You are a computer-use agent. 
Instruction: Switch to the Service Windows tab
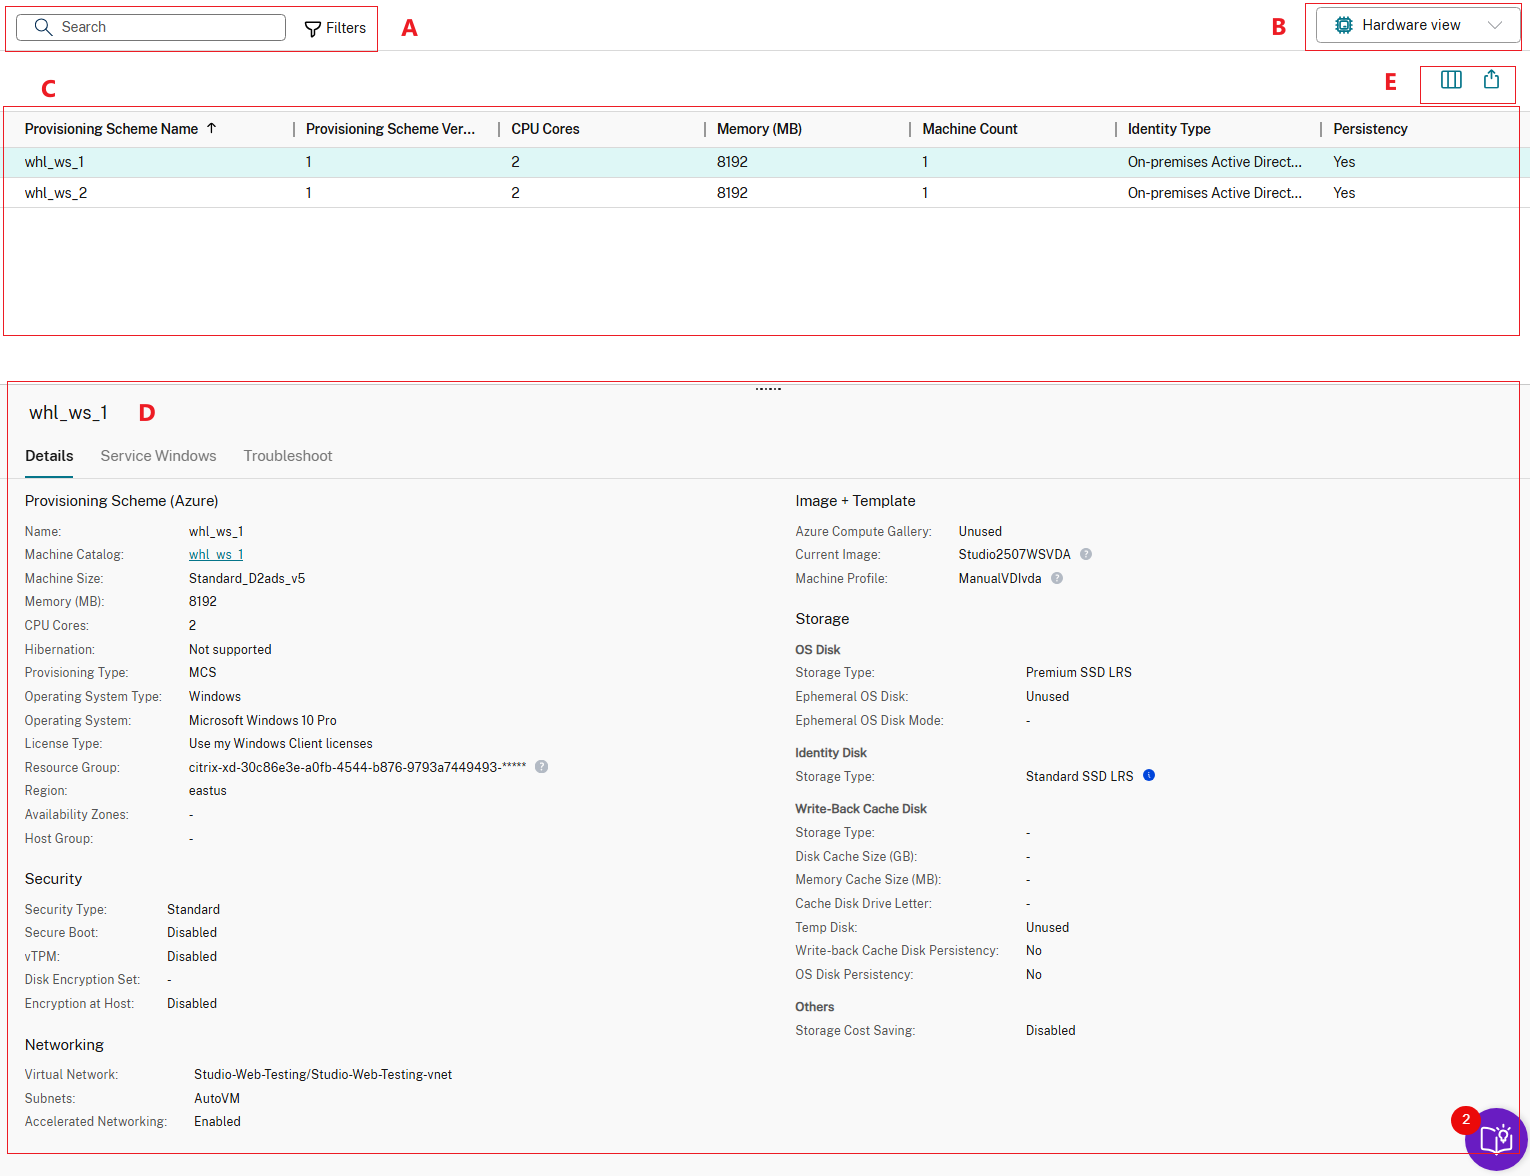pyautogui.click(x=158, y=456)
